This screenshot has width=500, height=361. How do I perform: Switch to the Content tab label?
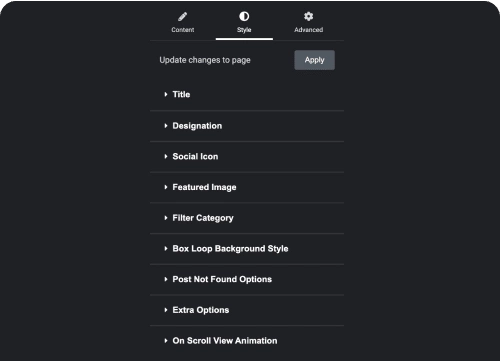tap(183, 30)
